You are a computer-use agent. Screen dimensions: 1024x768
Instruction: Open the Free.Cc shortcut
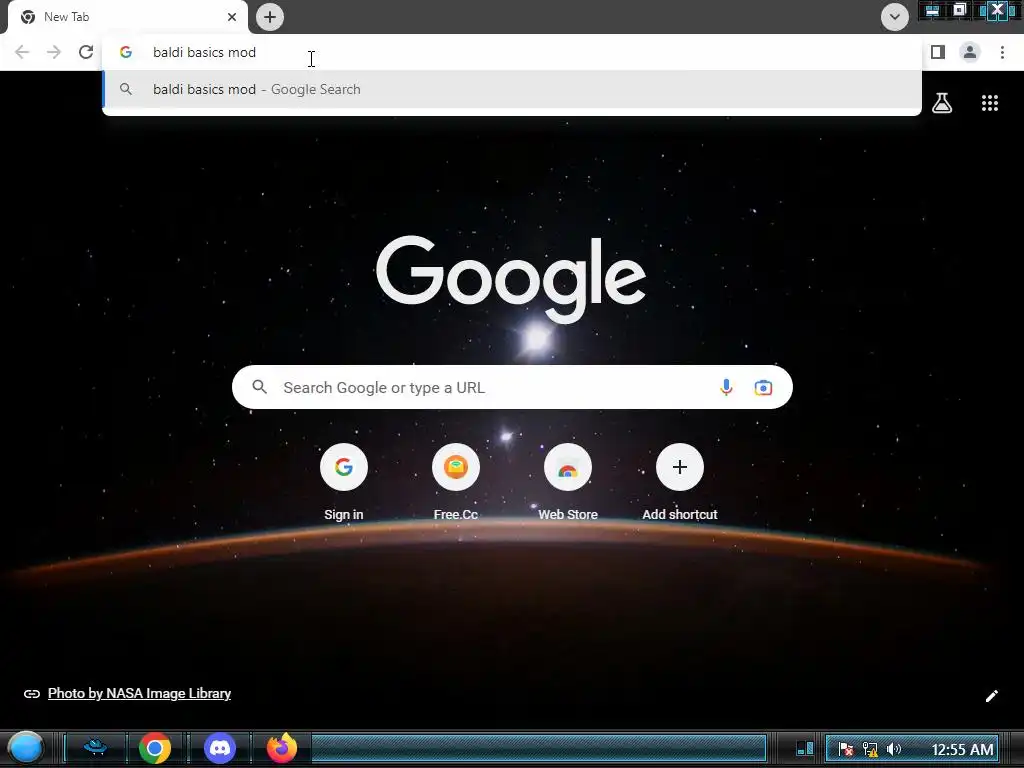(456, 482)
